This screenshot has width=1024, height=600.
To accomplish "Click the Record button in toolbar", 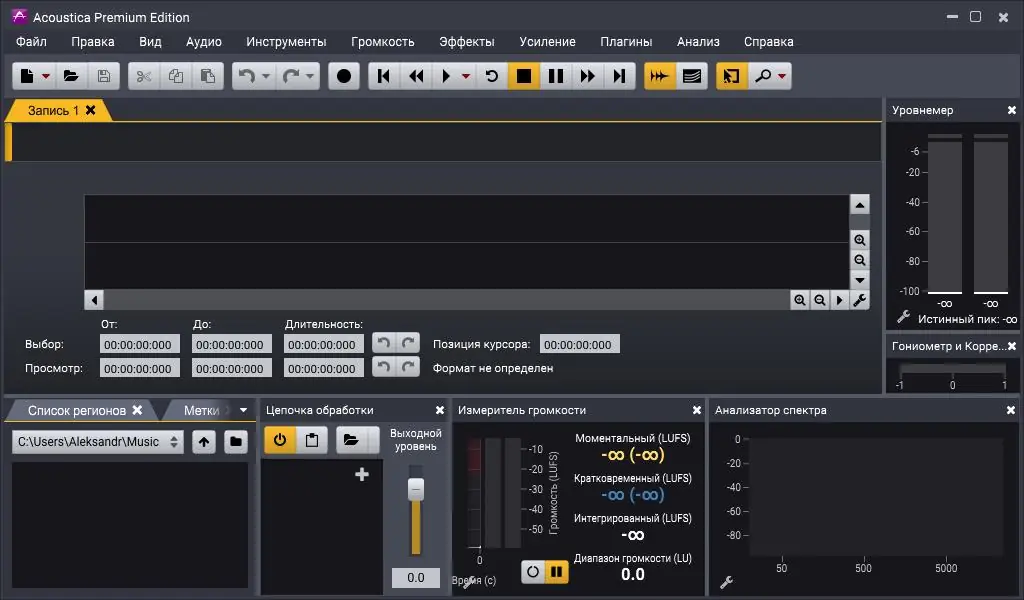I will point(344,76).
